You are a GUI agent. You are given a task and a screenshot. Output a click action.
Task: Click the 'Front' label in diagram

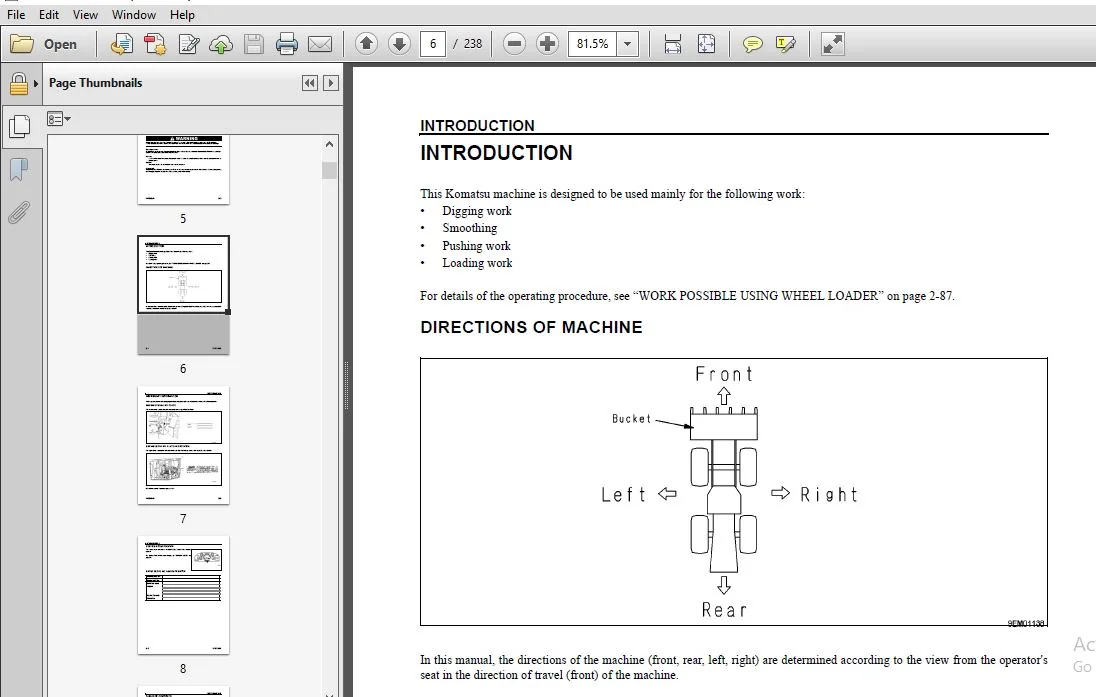723,374
